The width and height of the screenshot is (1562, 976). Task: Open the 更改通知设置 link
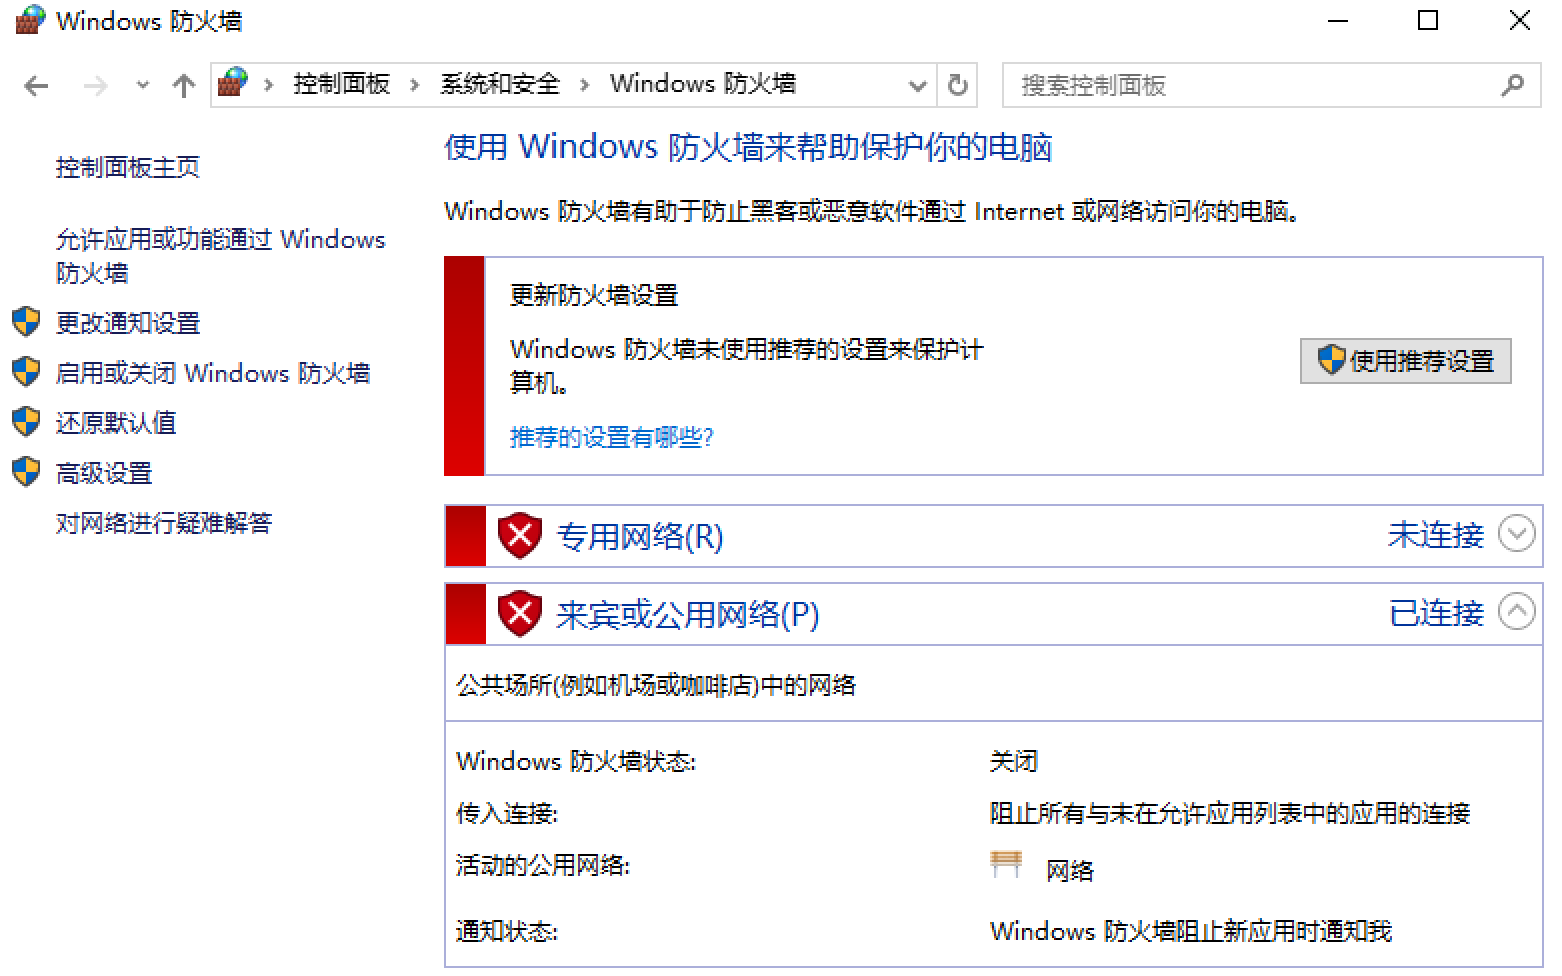128,323
